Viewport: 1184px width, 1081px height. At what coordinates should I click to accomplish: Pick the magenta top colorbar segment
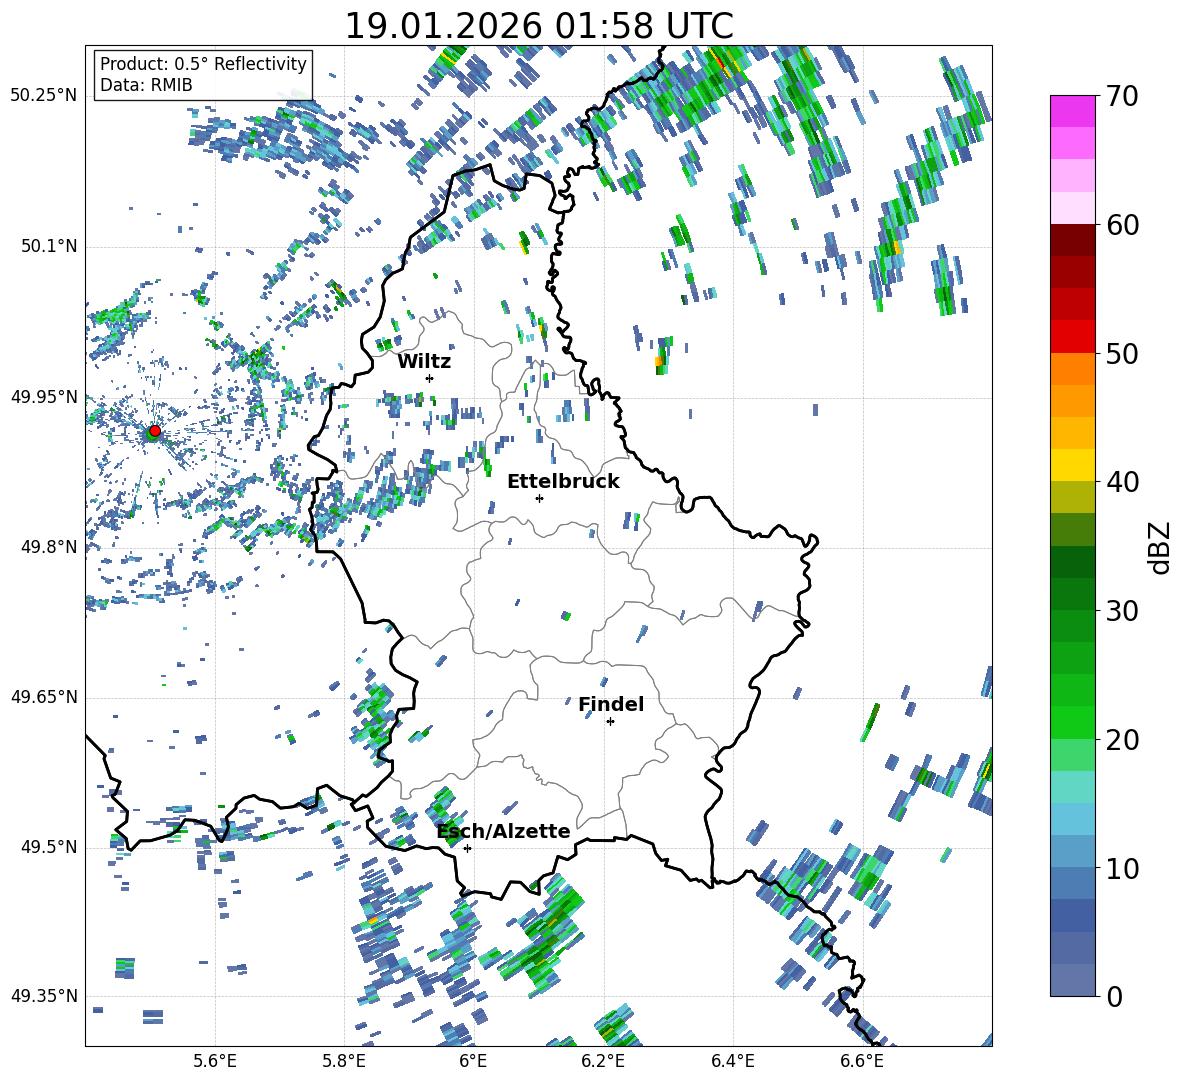[x=1072, y=112]
